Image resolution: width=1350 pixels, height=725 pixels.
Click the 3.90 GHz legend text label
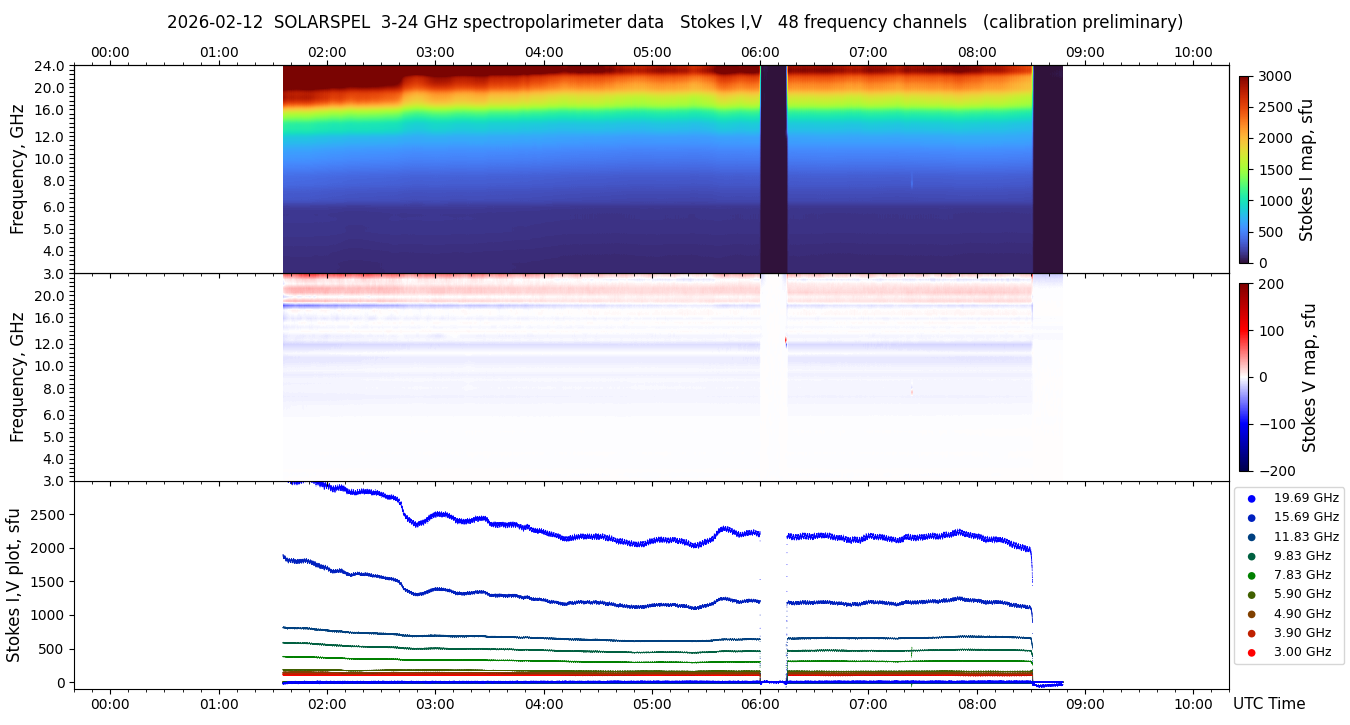1302,633
